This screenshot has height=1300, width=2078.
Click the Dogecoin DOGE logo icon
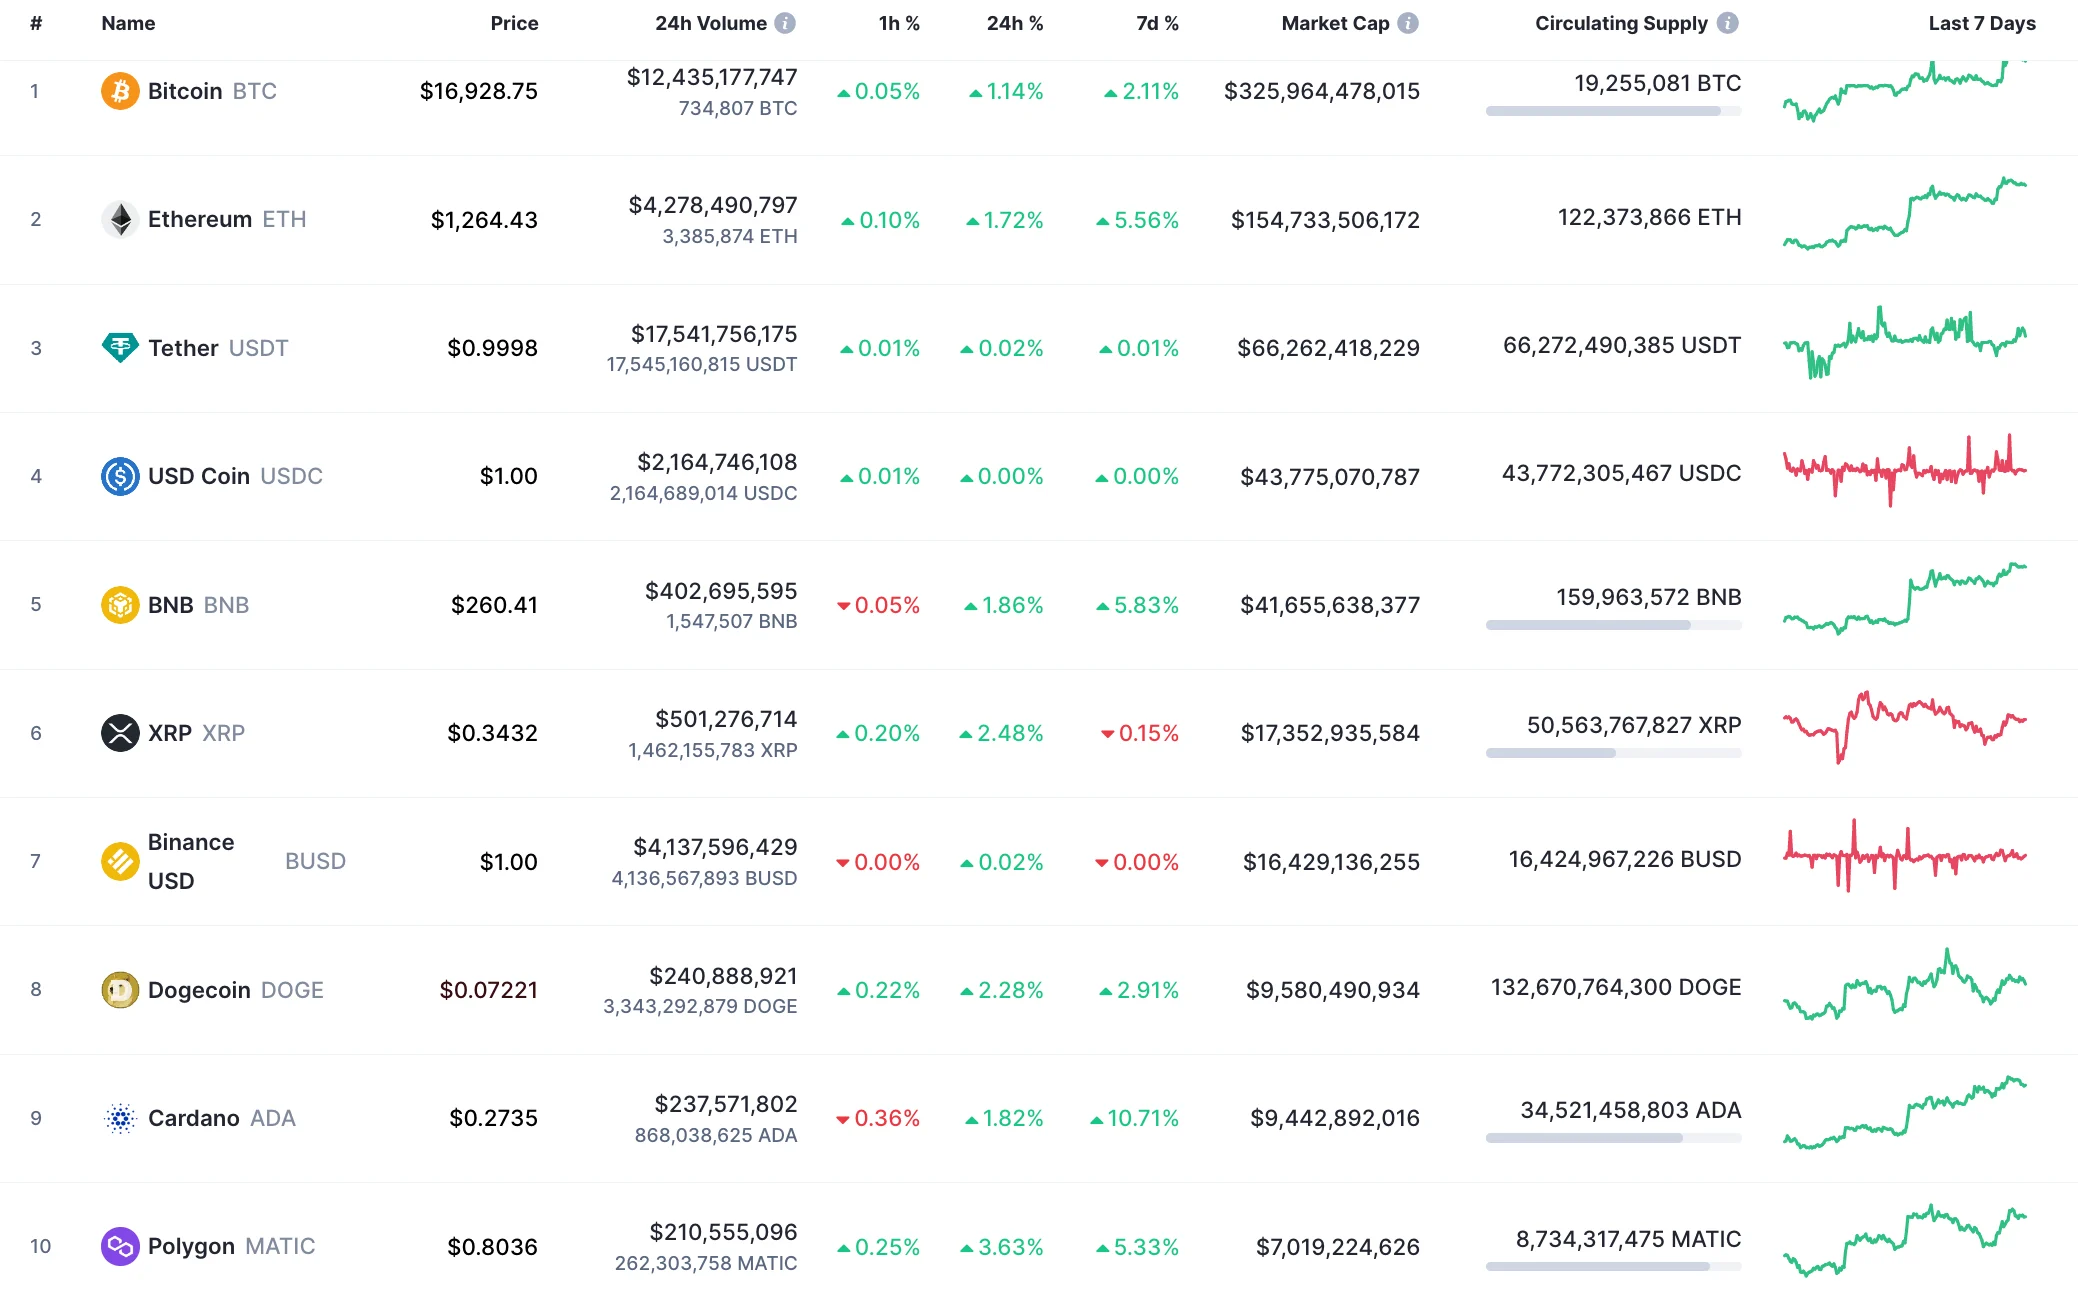pos(119,989)
